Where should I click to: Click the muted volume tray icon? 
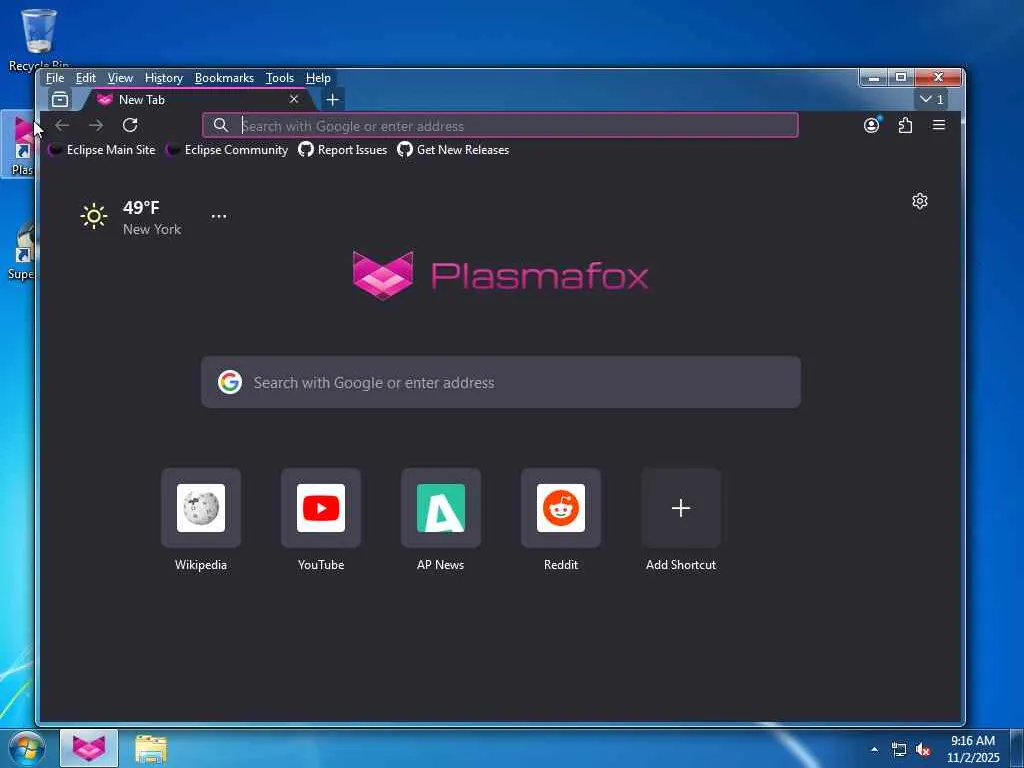pos(923,750)
